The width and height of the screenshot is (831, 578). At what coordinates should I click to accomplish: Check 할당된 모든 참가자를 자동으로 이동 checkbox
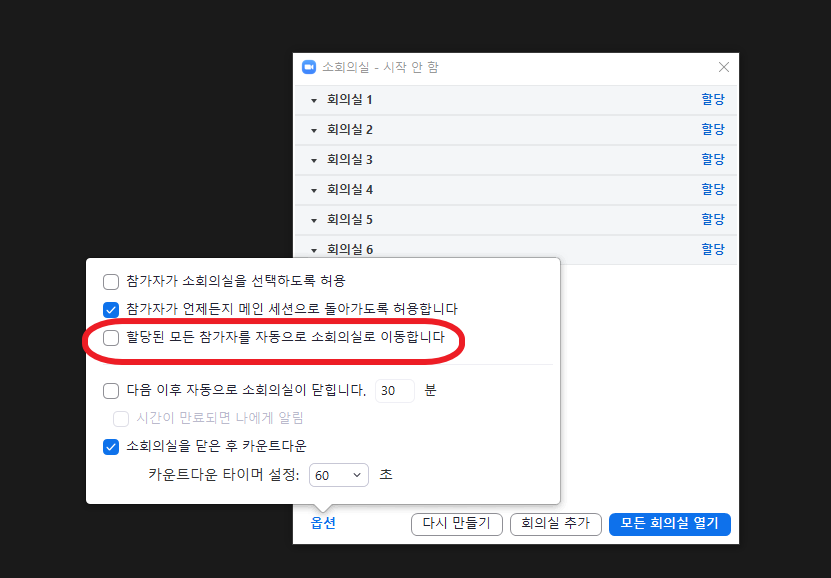point(111,337)
